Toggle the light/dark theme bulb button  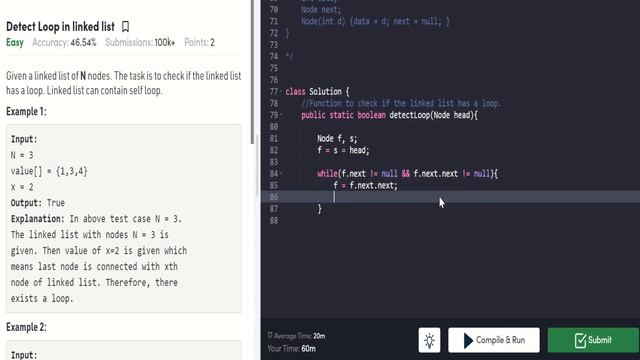(x=429, y=340)
